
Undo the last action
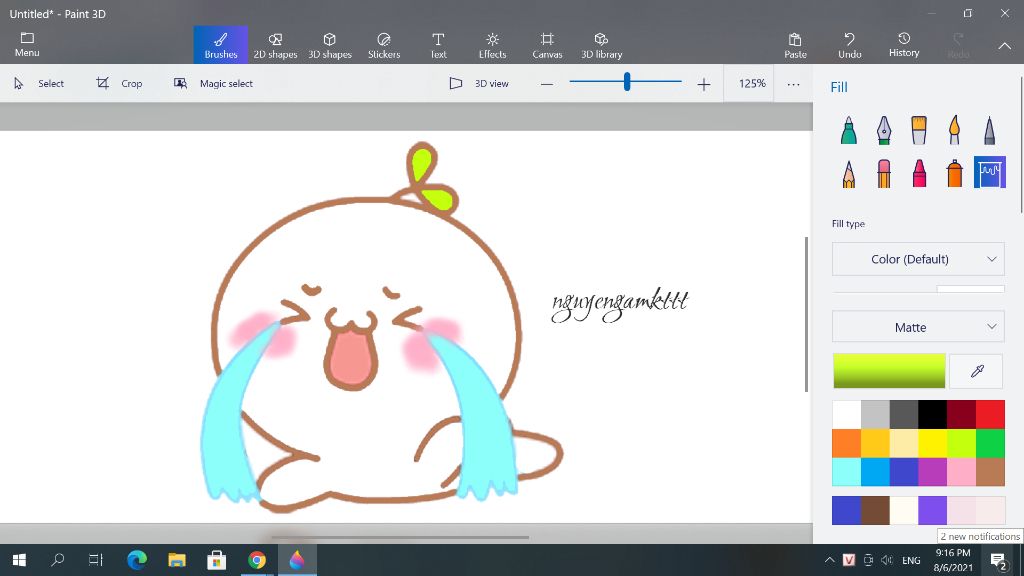849,45
